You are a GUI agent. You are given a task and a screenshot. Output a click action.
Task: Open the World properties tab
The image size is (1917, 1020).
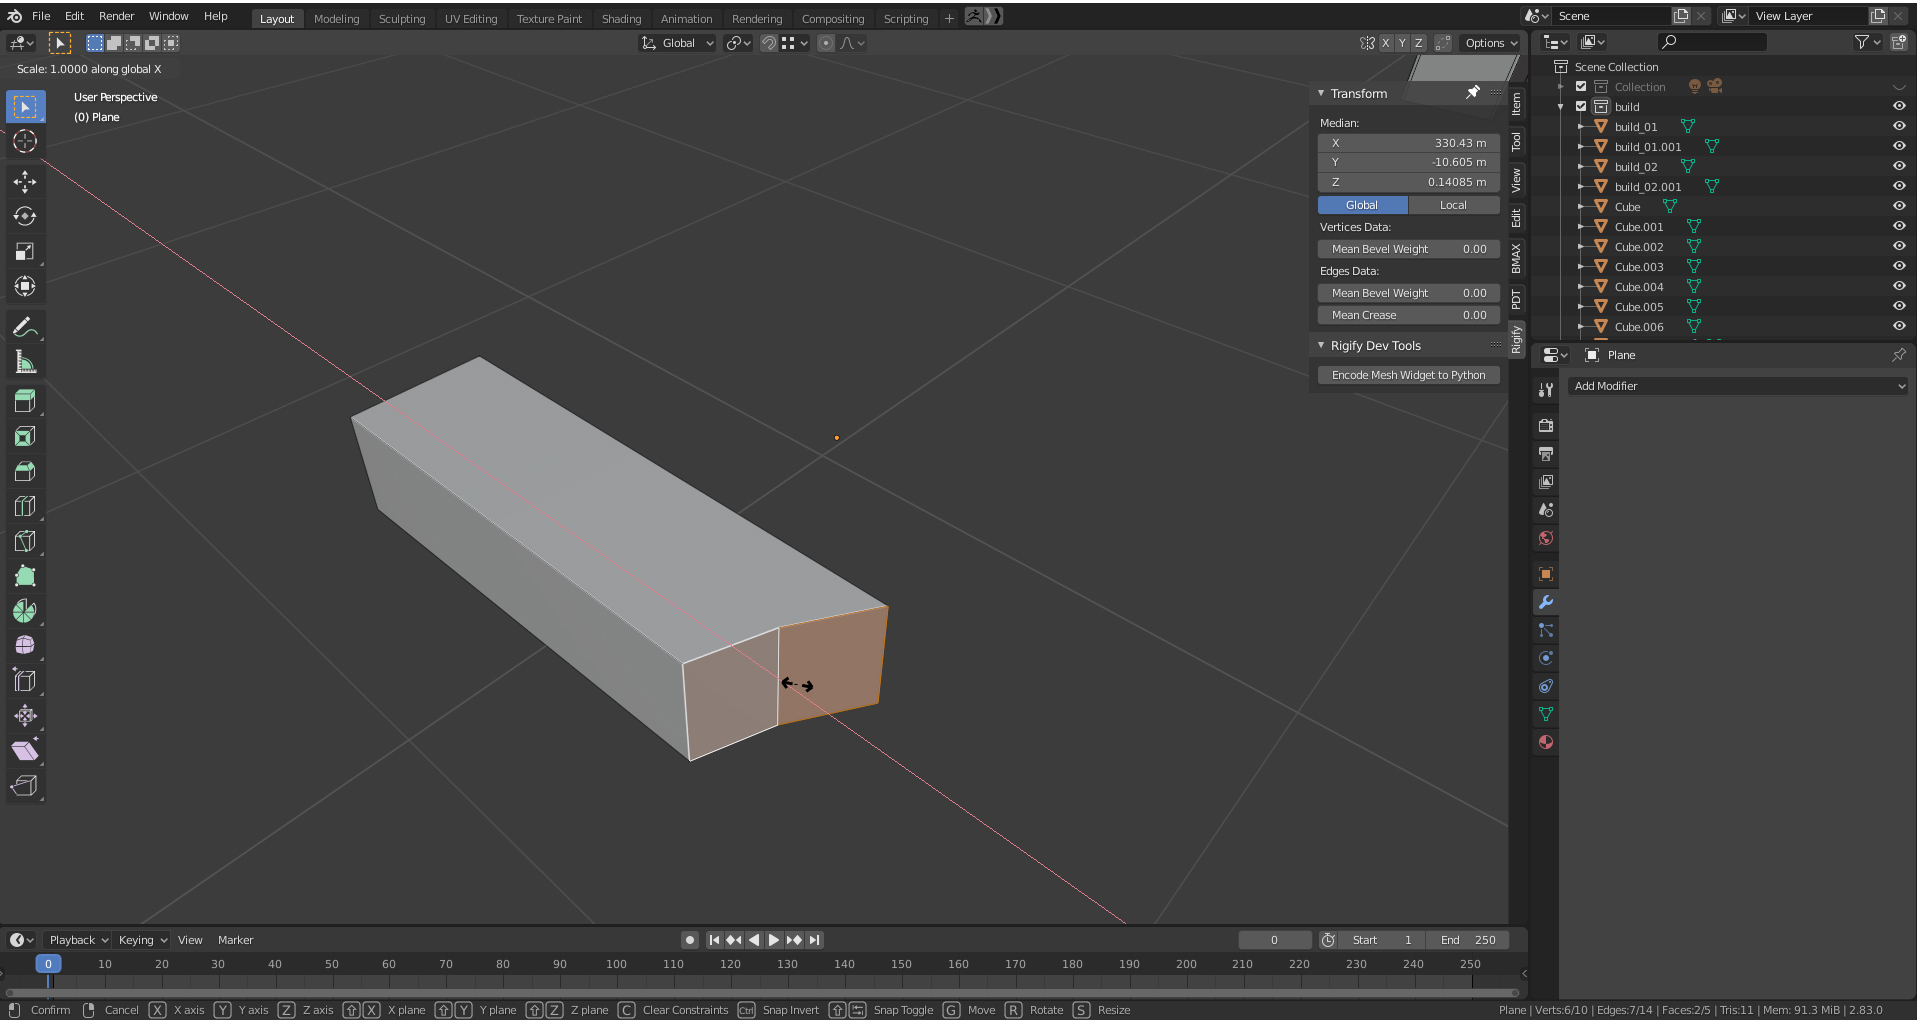[1545, 538]
